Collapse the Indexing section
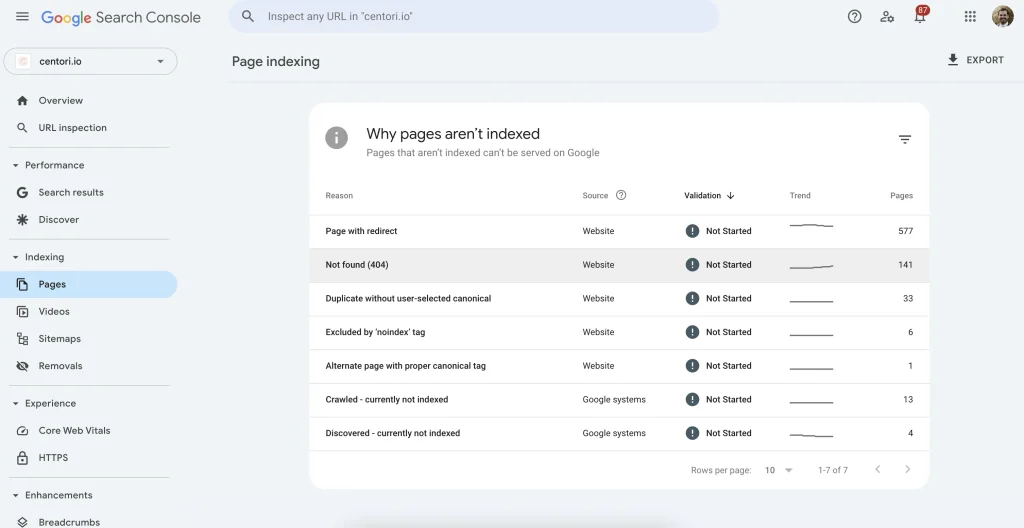 (x=15, y=257)
